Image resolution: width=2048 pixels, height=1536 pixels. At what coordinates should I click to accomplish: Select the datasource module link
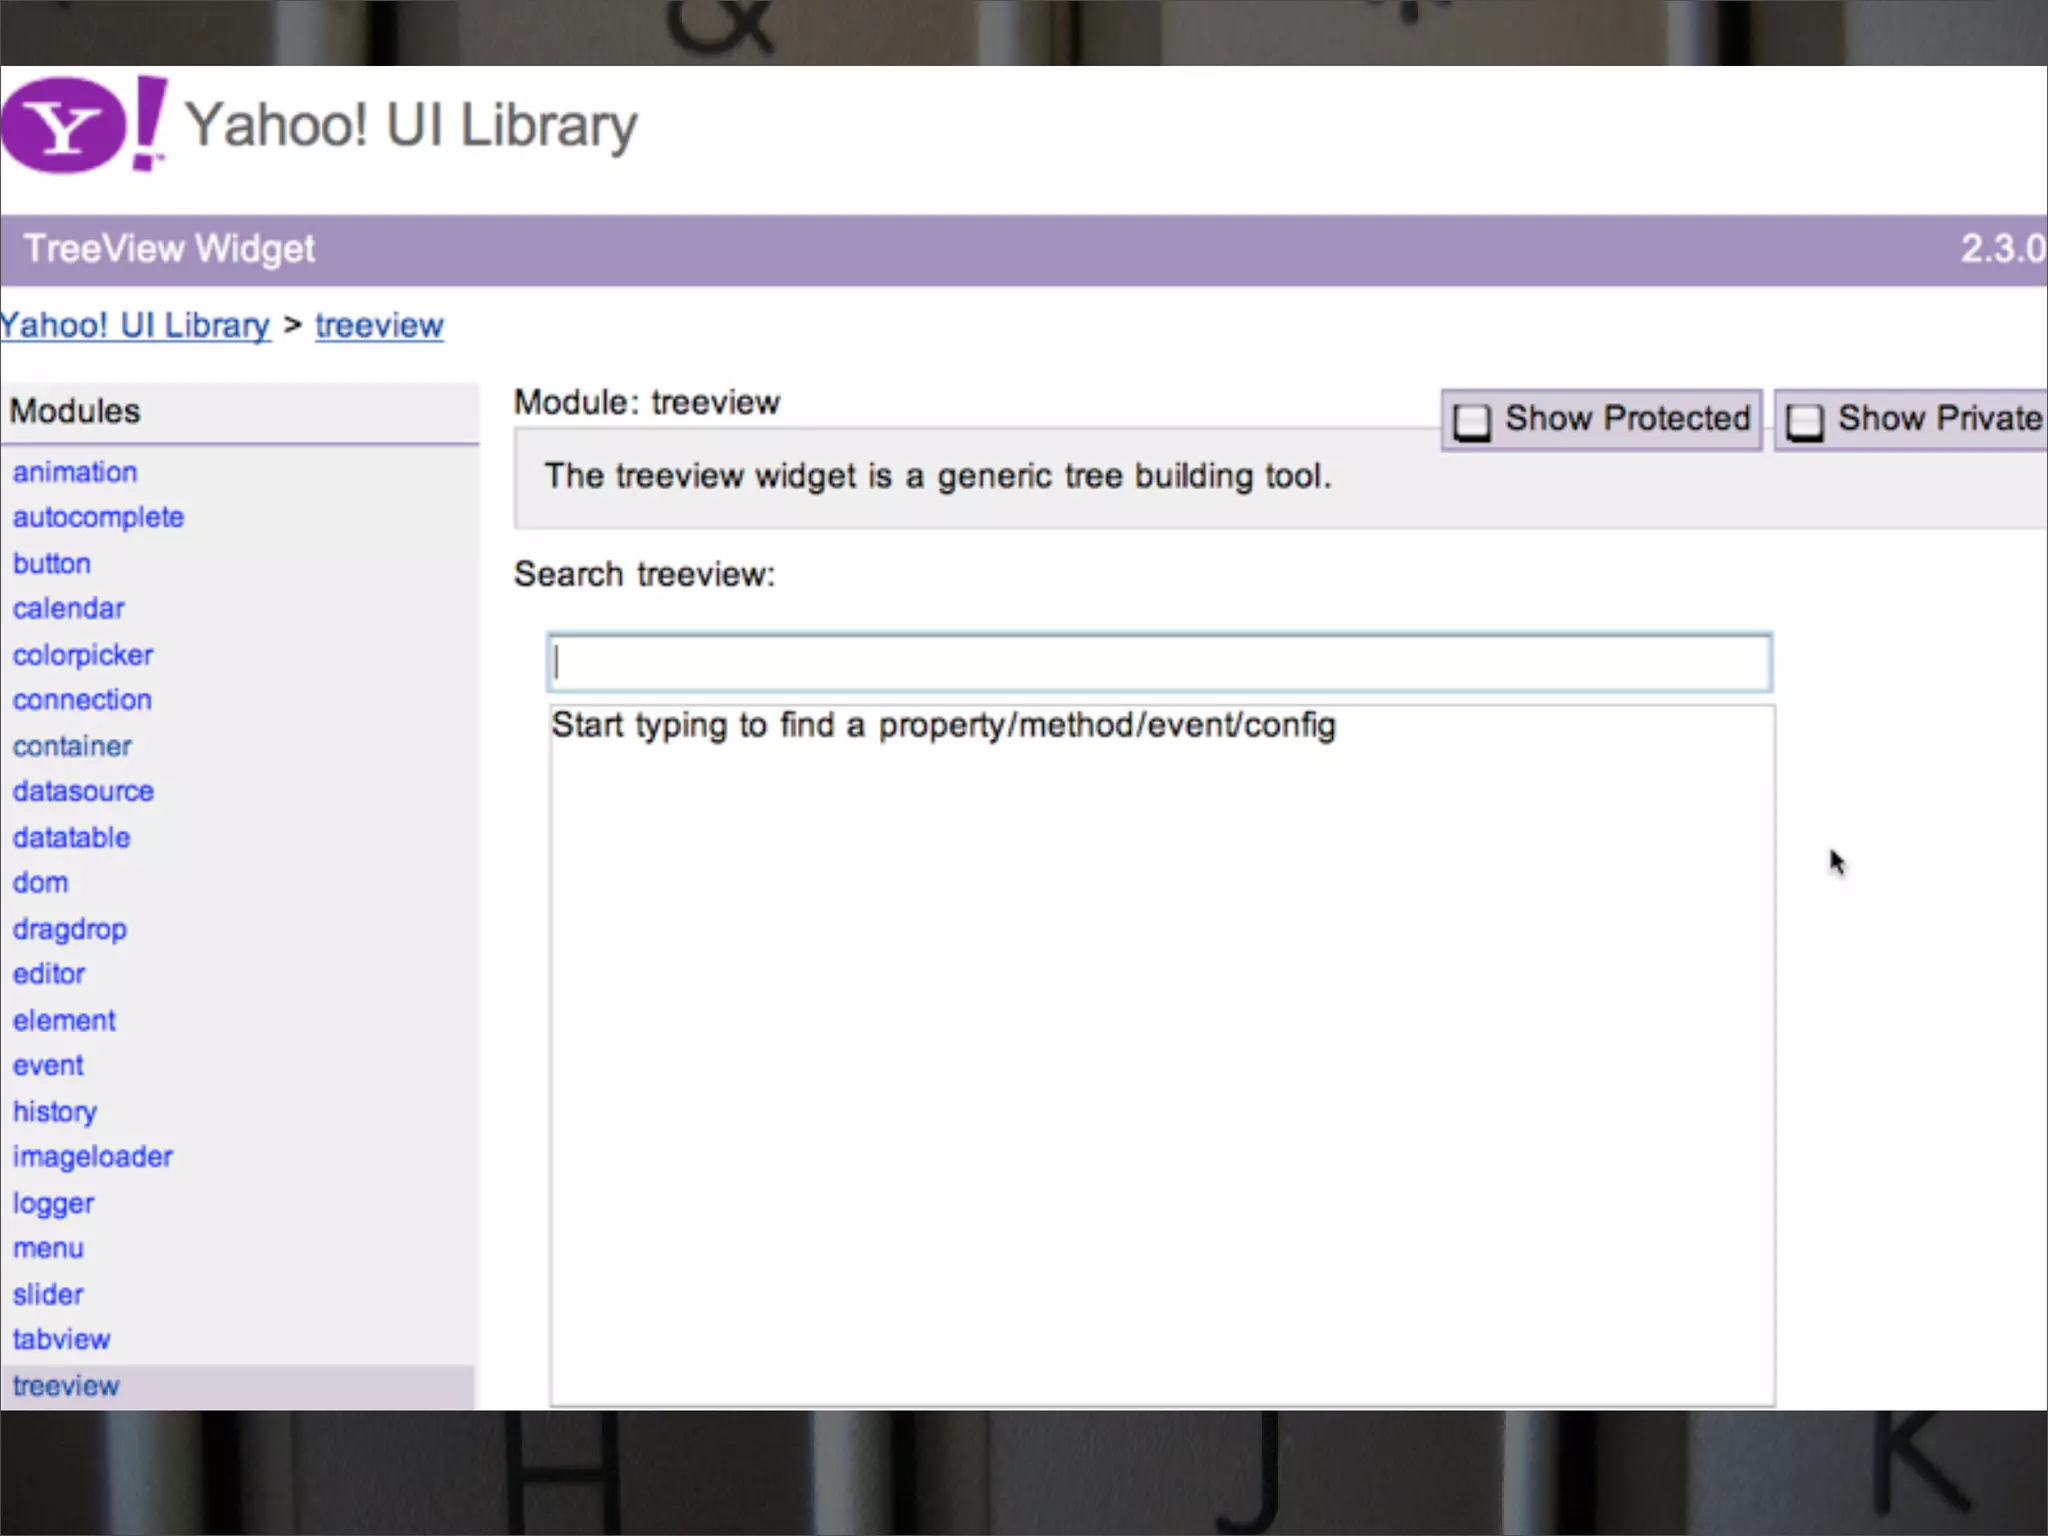83,791
